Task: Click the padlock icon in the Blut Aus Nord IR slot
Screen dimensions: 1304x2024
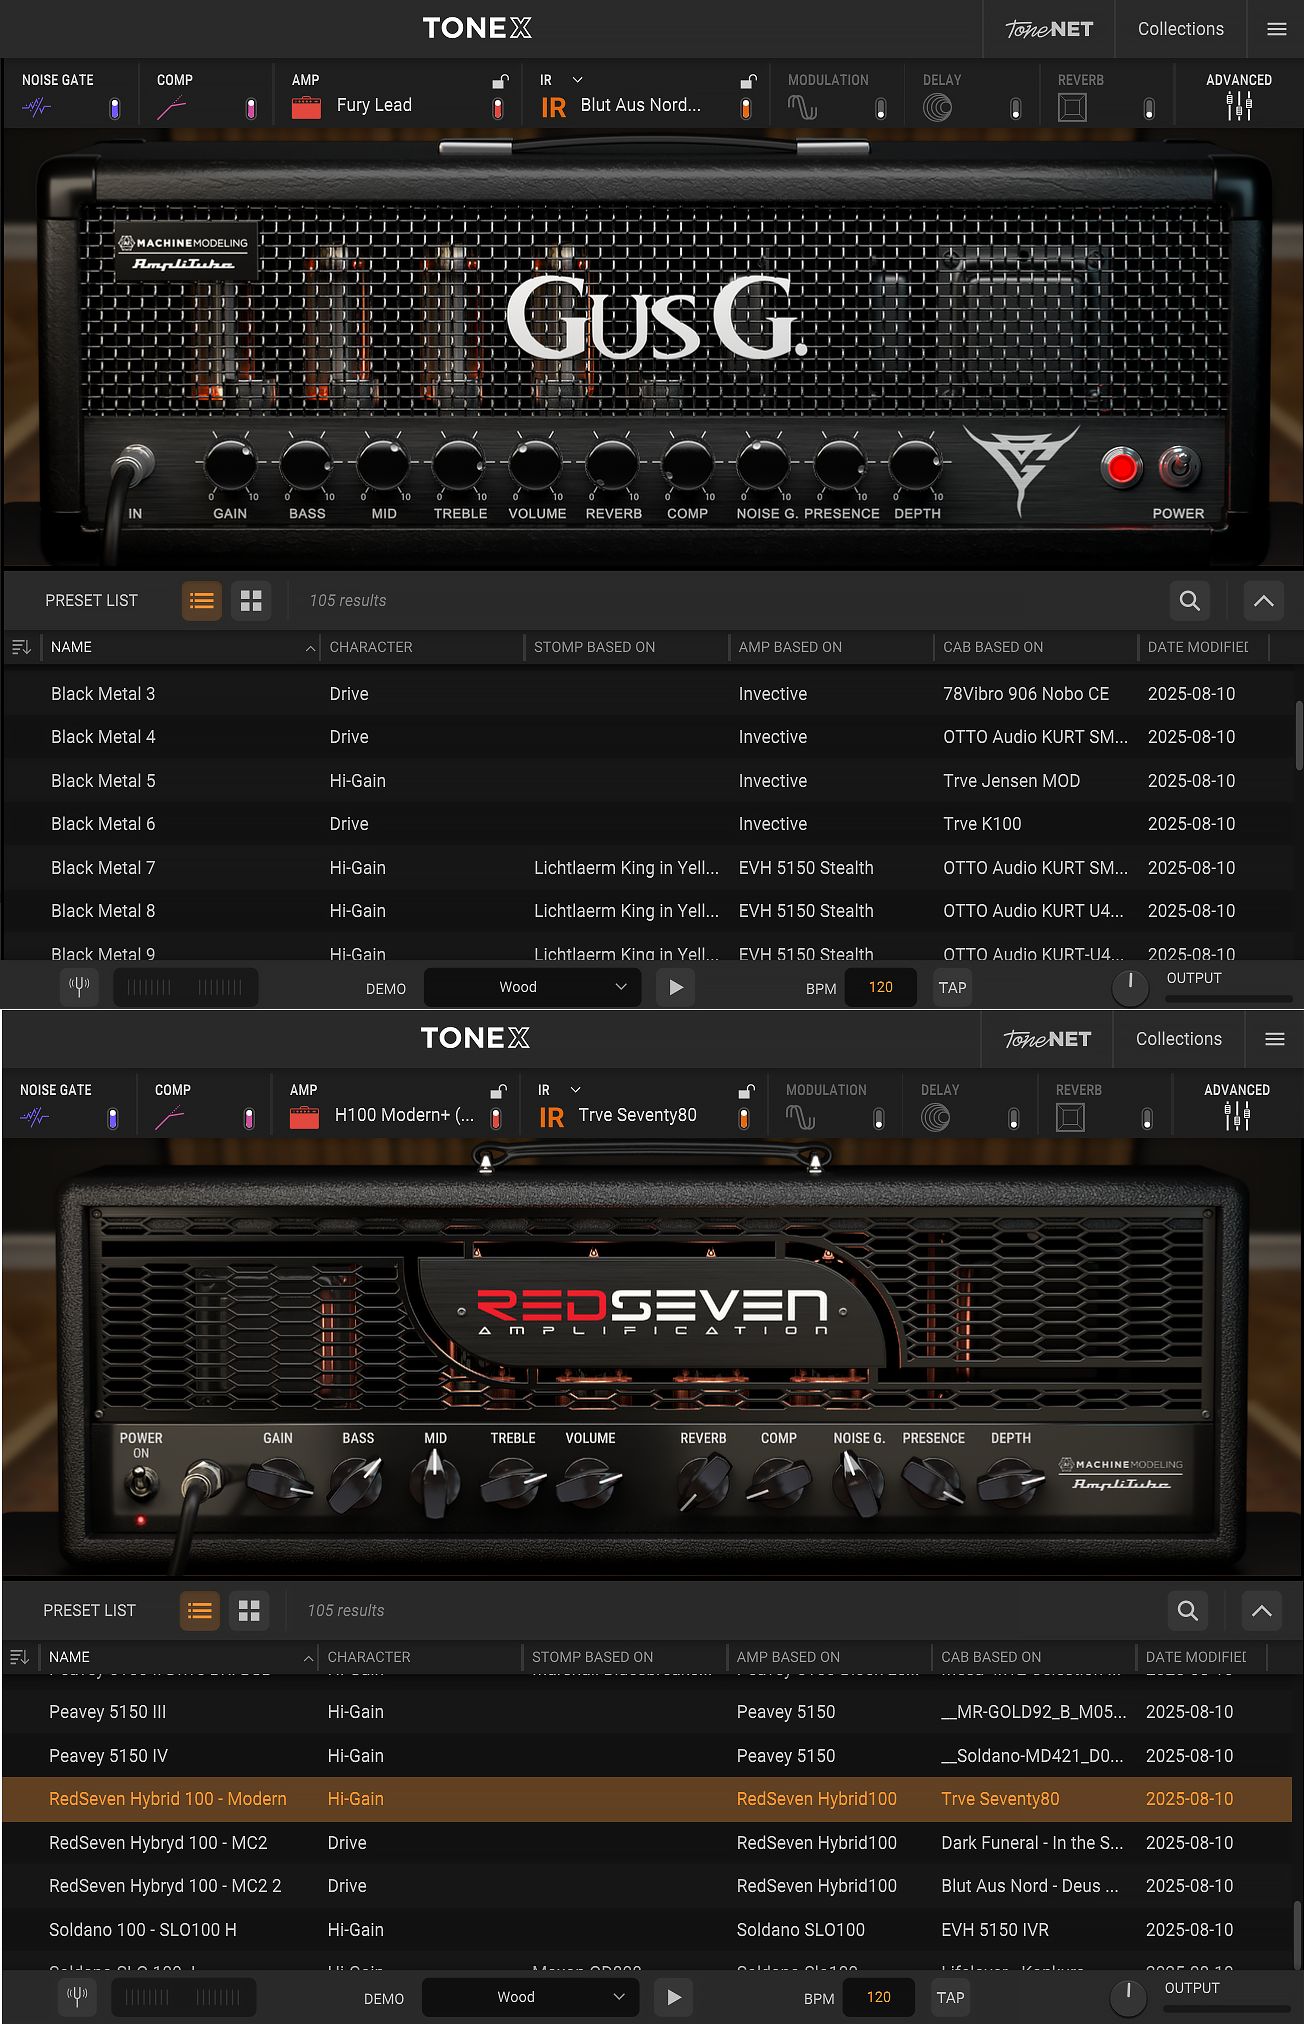Action: coord(747,81)
